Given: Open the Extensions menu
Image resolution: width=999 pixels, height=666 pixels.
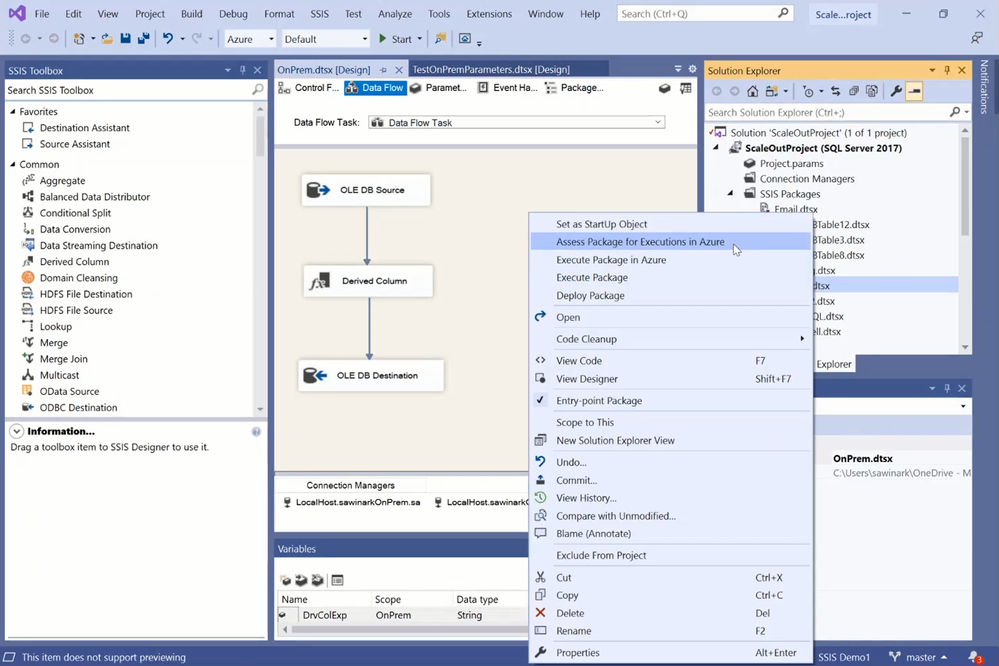Looking at the screenshot, I should tap(489, 13).
